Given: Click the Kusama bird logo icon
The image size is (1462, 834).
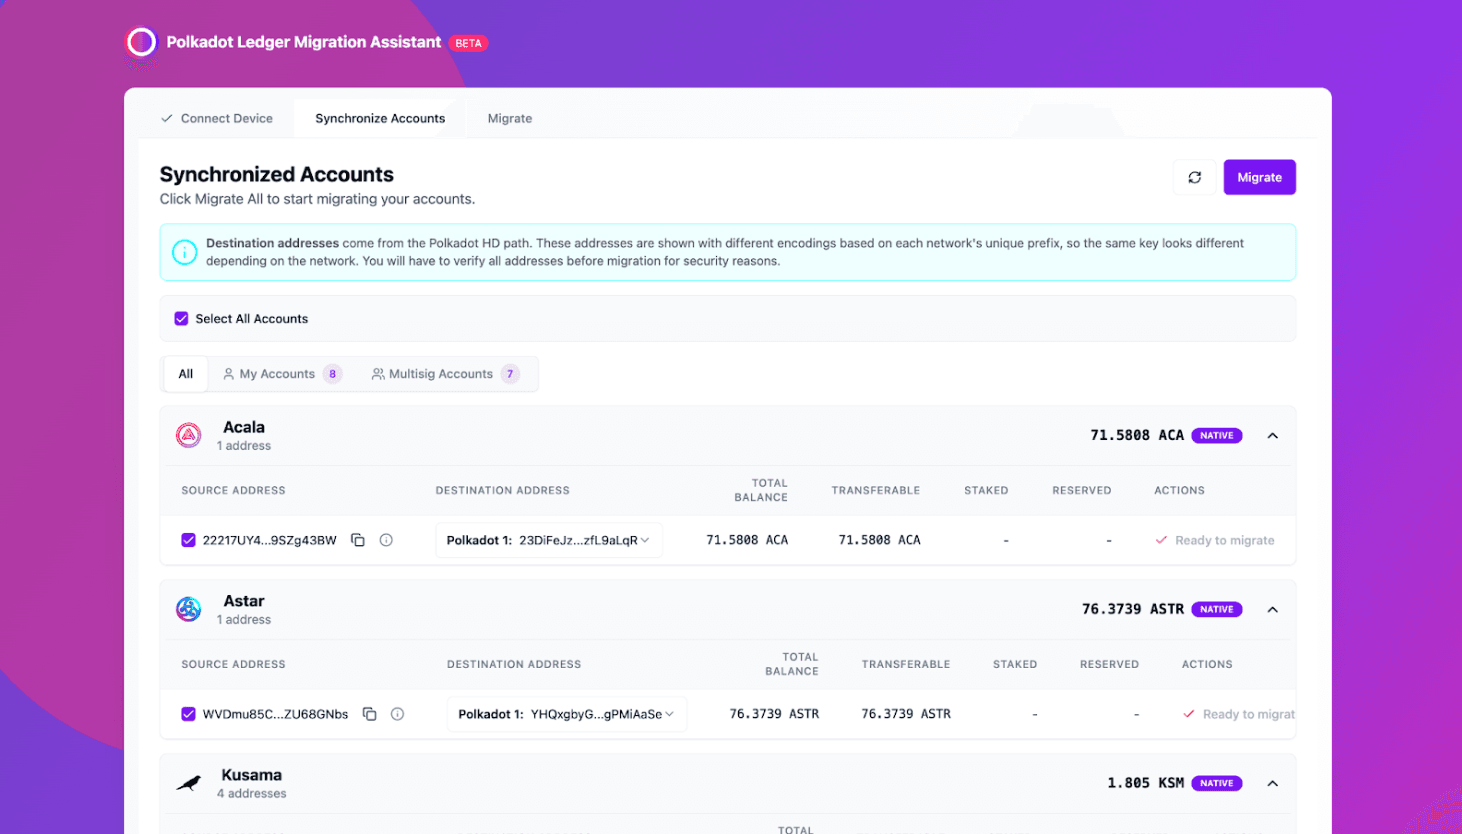Looking at the screenshot, I should (189, 783).
